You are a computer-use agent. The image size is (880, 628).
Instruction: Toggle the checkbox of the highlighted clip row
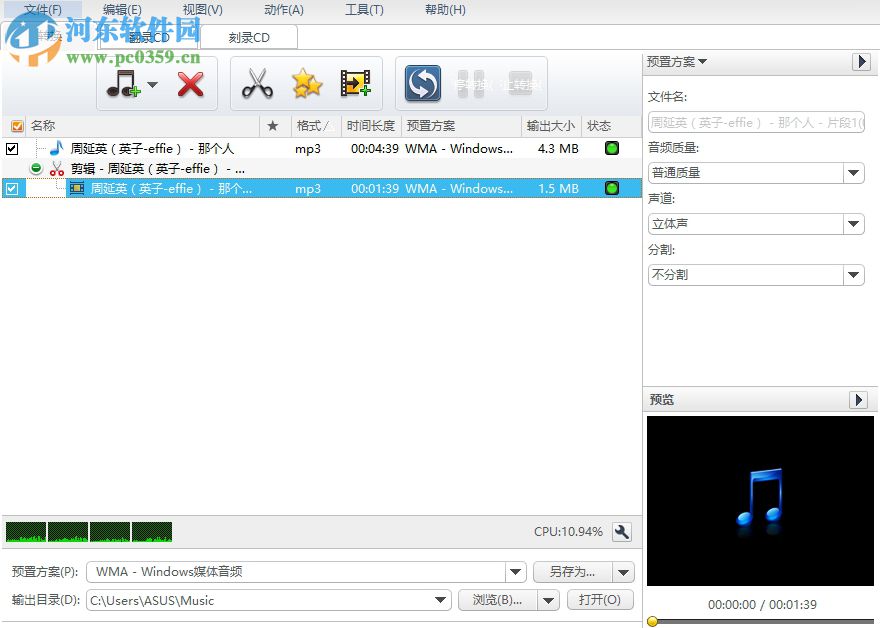pyautogui.click(x=12, y=188)
